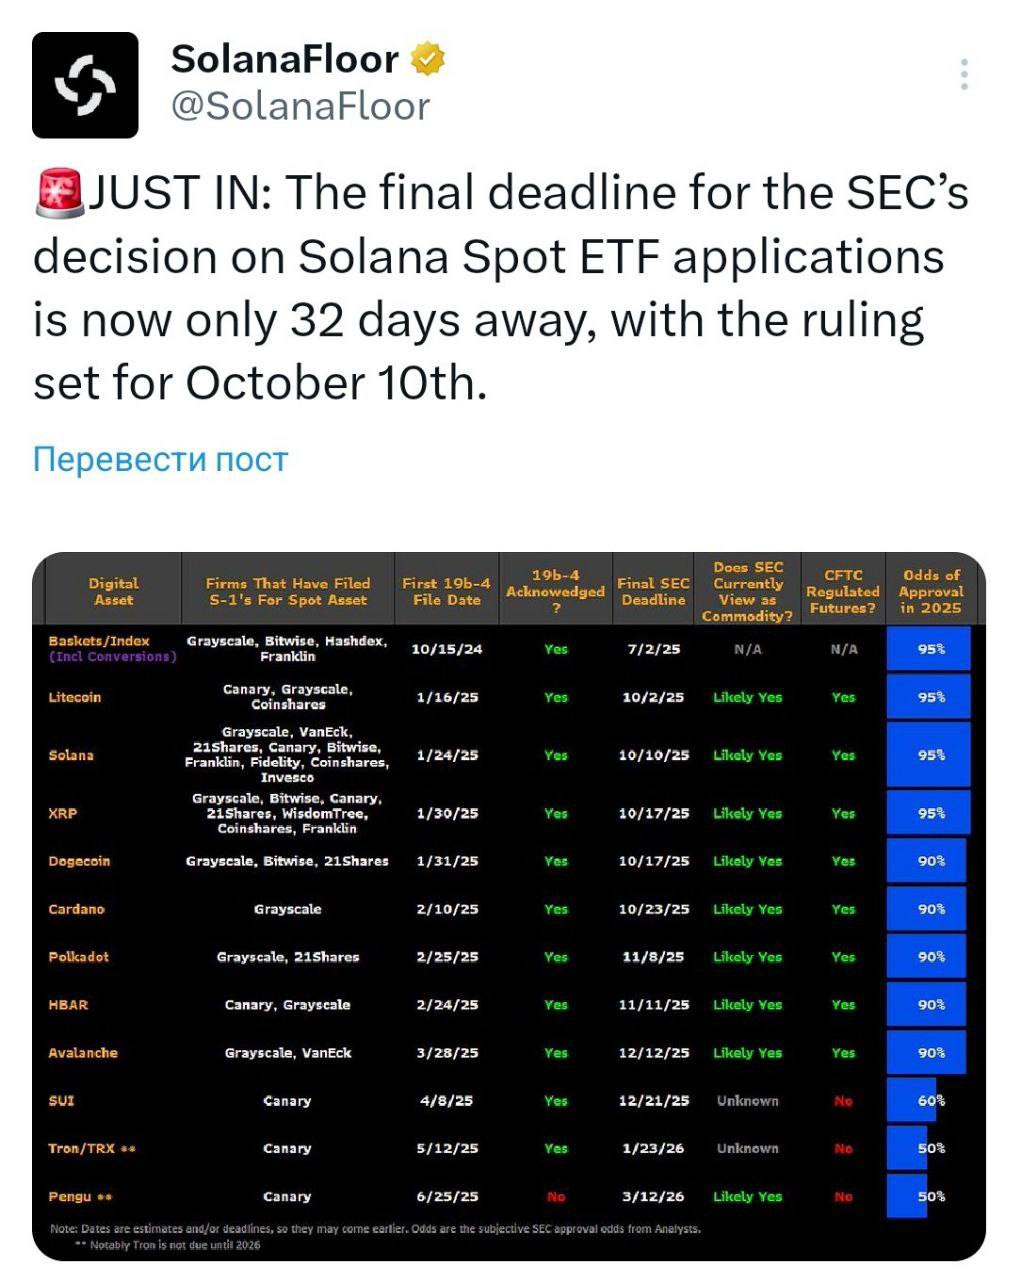The height and width of the screenshot is (1280, 1017).
Task: Click the table footnote about Tron
Action: 168,1245
